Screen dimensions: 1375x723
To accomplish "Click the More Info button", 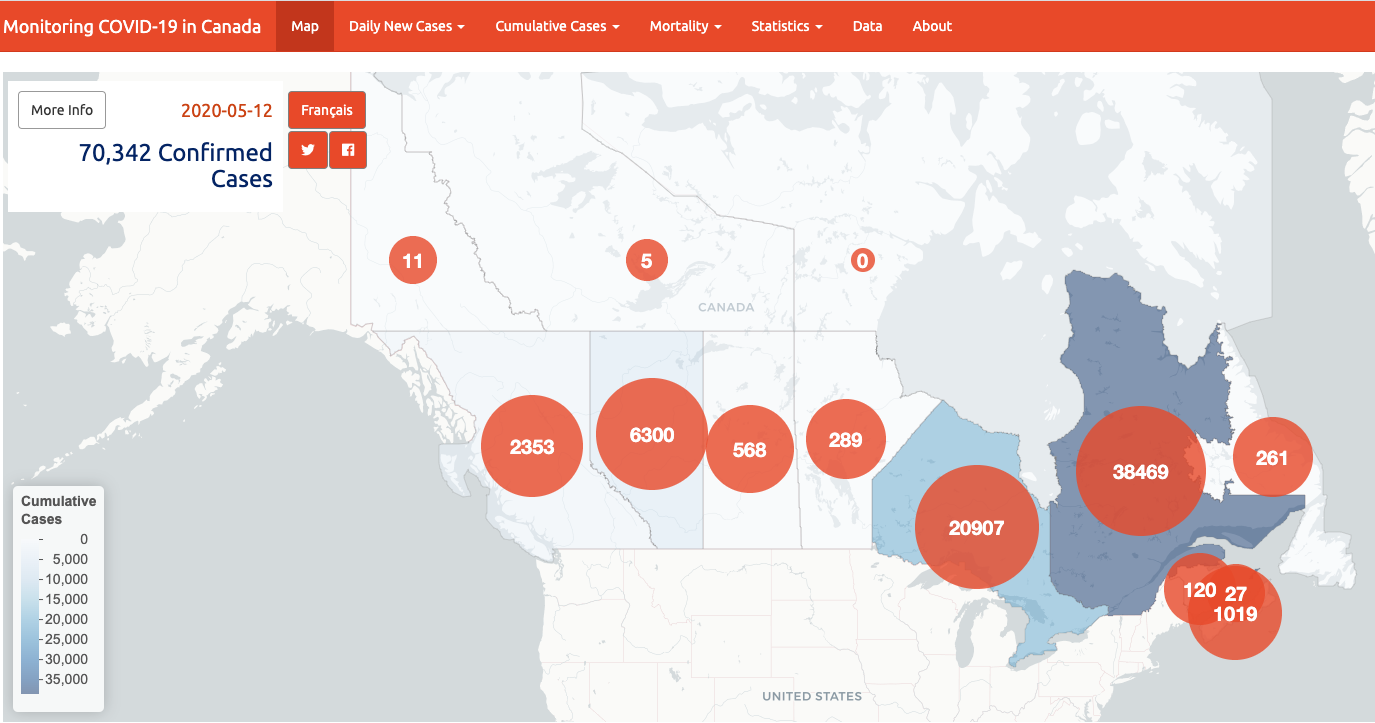I will [x=62, y=110].
